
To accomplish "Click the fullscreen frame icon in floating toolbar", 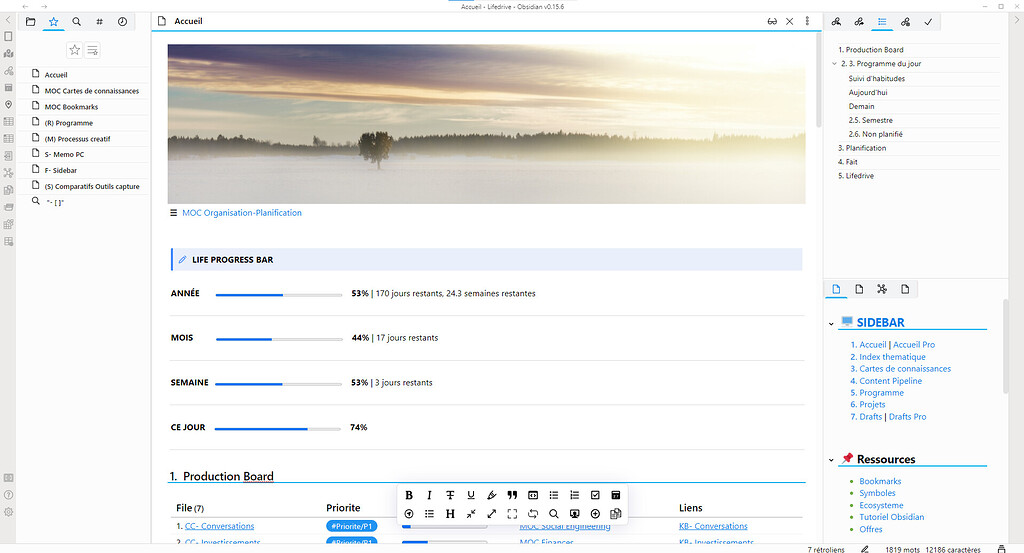I will click(512, 514).
